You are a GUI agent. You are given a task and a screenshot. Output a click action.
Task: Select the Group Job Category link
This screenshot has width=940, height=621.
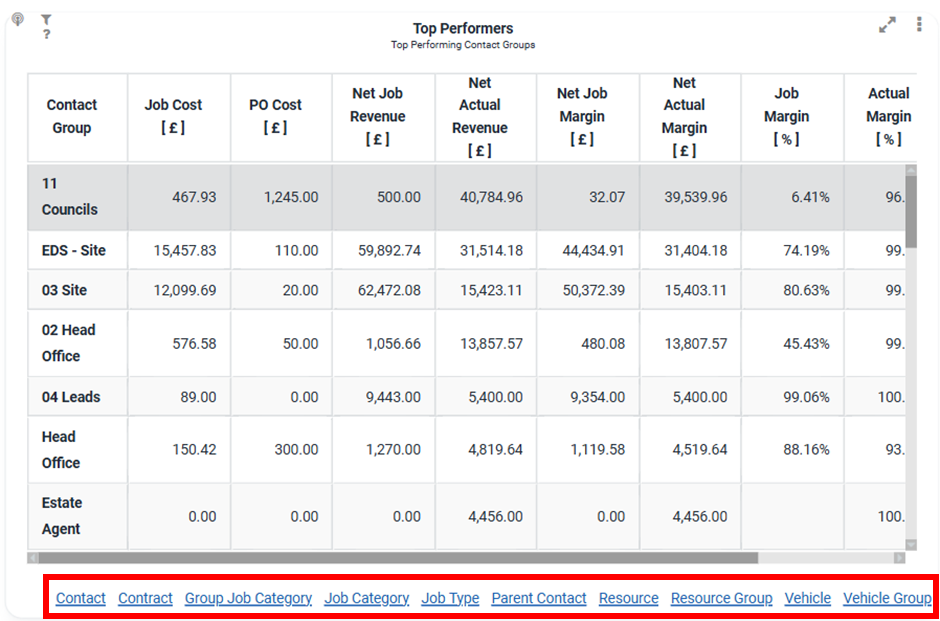tap(248, 598)
